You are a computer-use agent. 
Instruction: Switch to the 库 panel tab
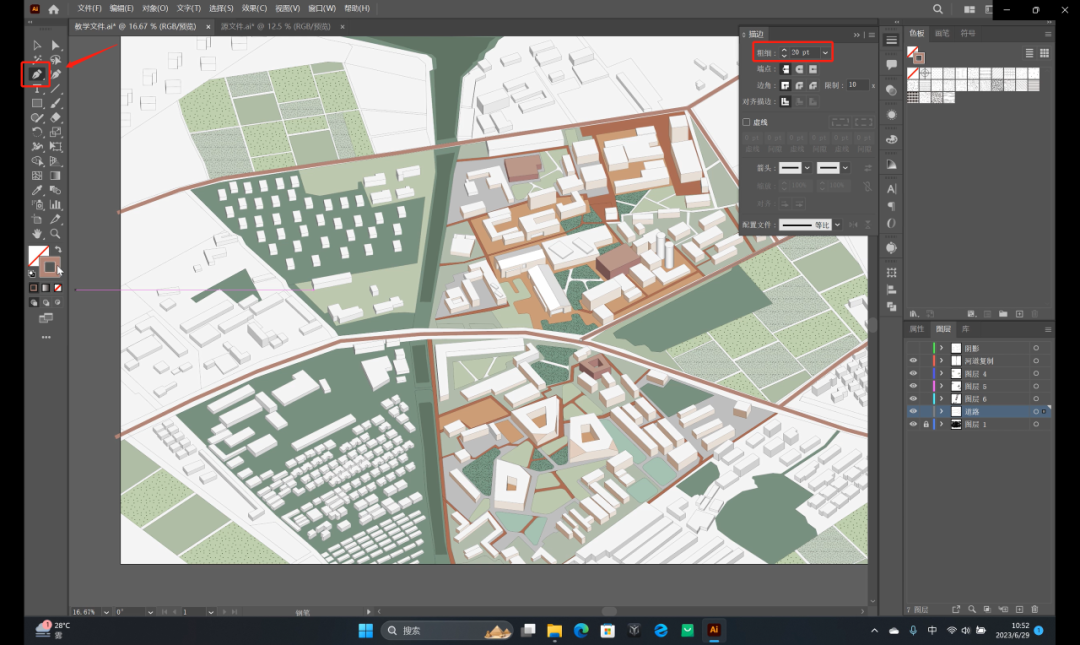(x=966, y=329)
